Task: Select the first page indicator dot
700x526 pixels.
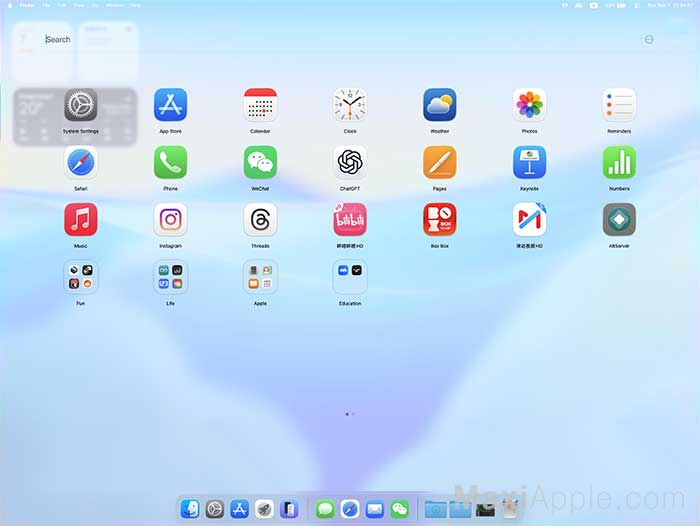Action: coord(347,414)
